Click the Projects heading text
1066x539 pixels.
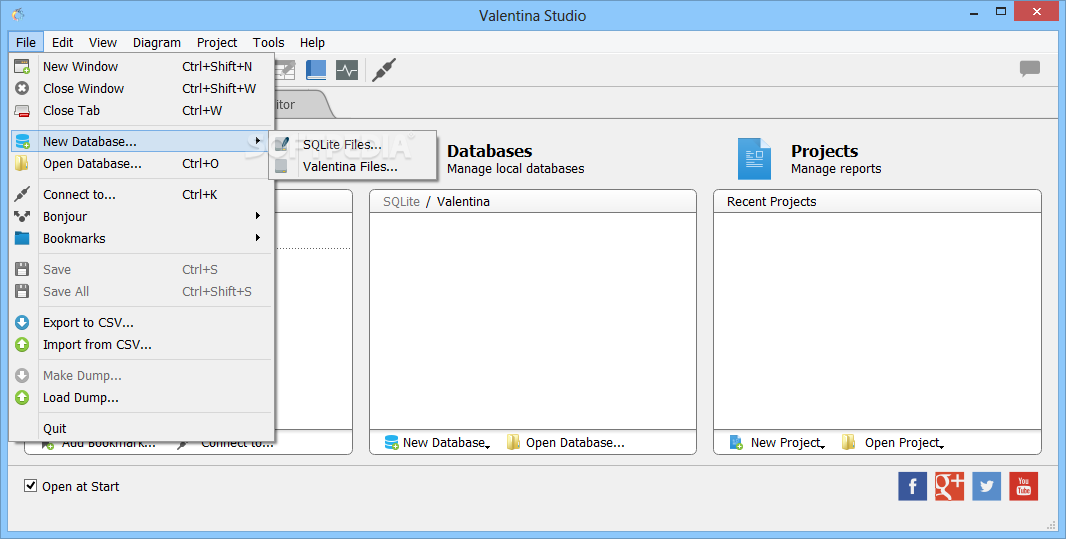(824, 151)
